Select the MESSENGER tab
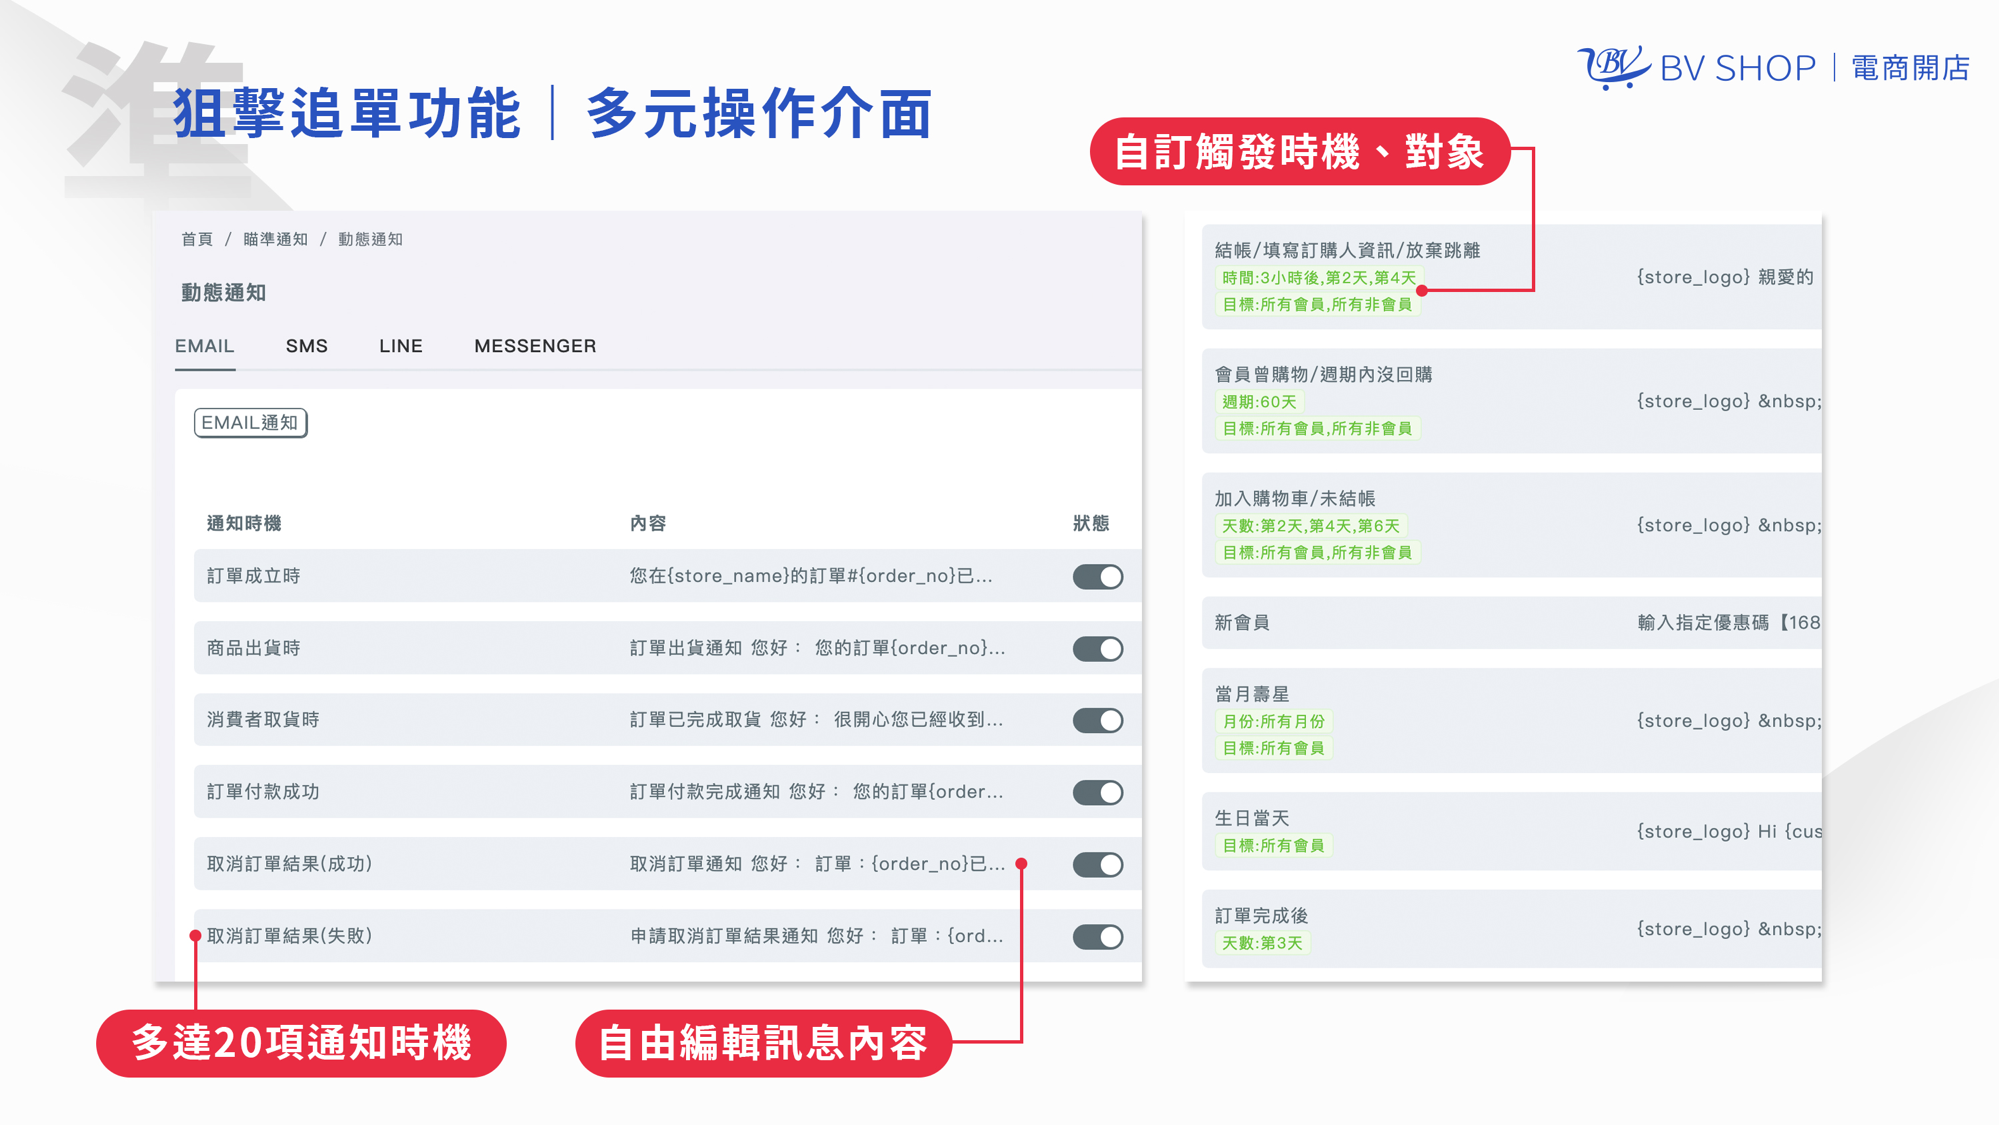The width and height of the screenshot is (1999, 1125). coord(535,346)
